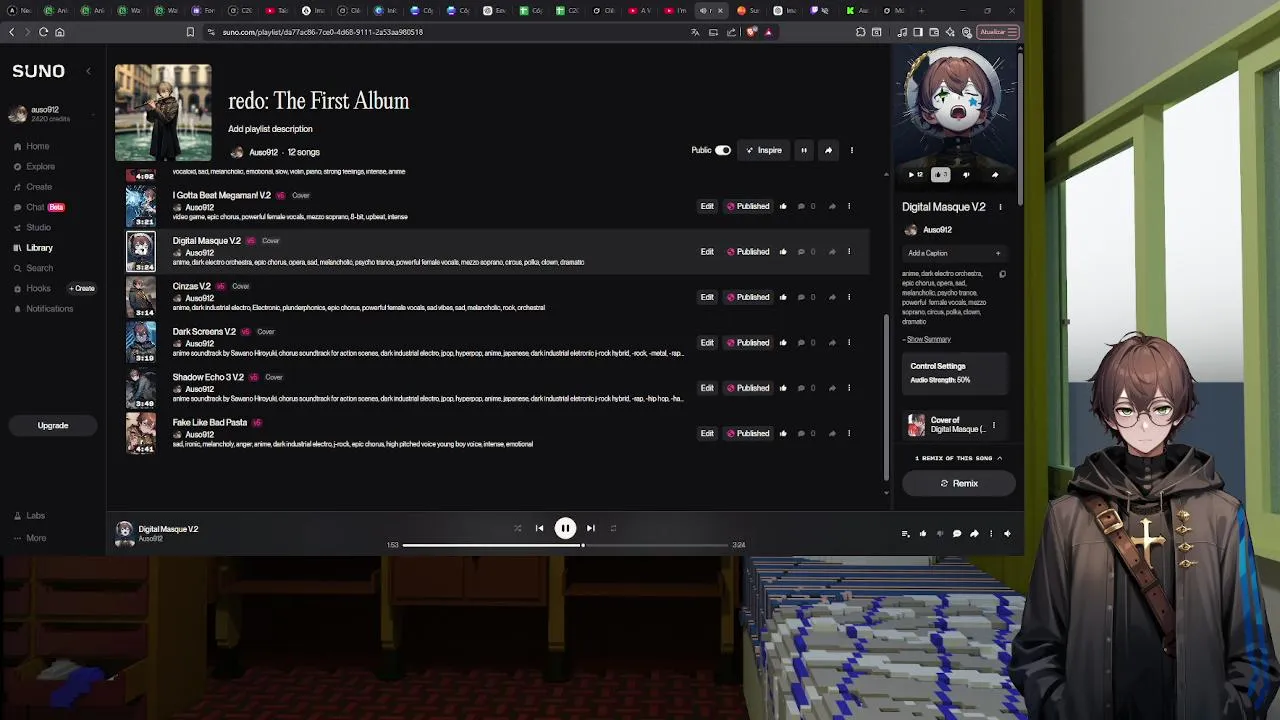Skip to the next track
This screenshot has height=720, width=1280.
pyautogui.click(x=591, y=528)
